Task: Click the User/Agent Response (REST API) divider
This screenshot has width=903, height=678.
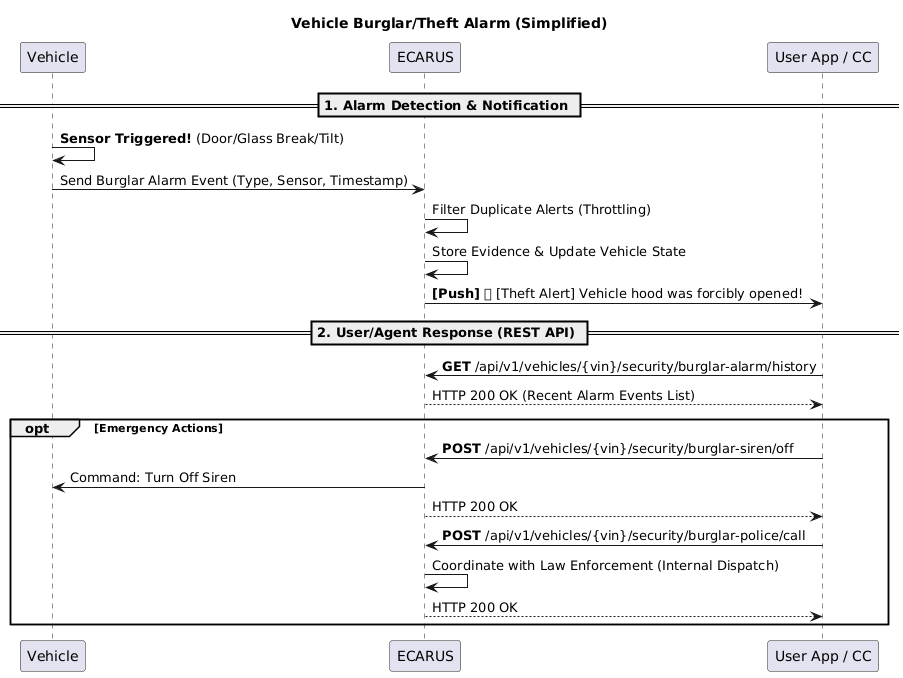Action: 449,332
